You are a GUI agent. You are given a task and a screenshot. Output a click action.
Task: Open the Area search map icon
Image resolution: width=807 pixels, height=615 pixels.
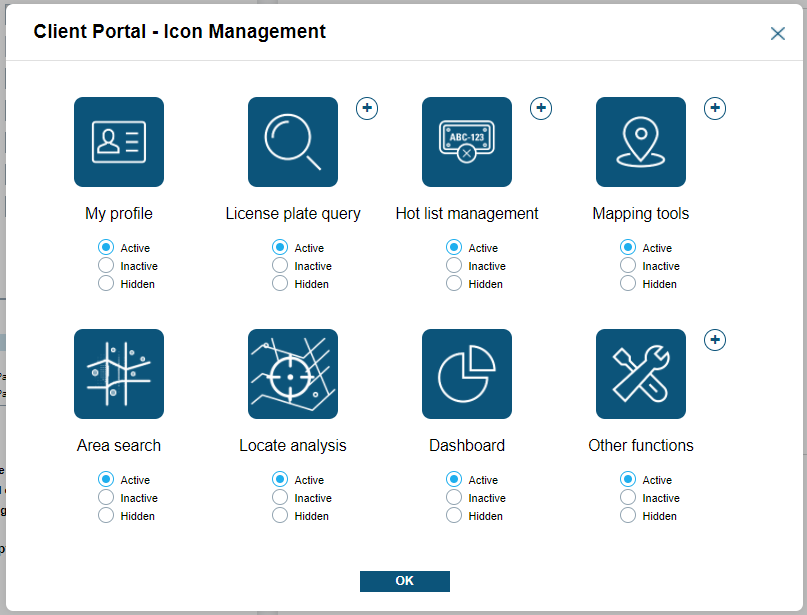[x=119, y=374]
